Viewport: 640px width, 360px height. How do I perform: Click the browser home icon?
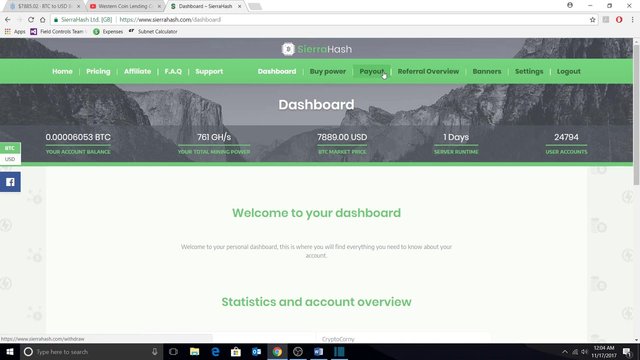pyautogui.click(x=42, y=20)
